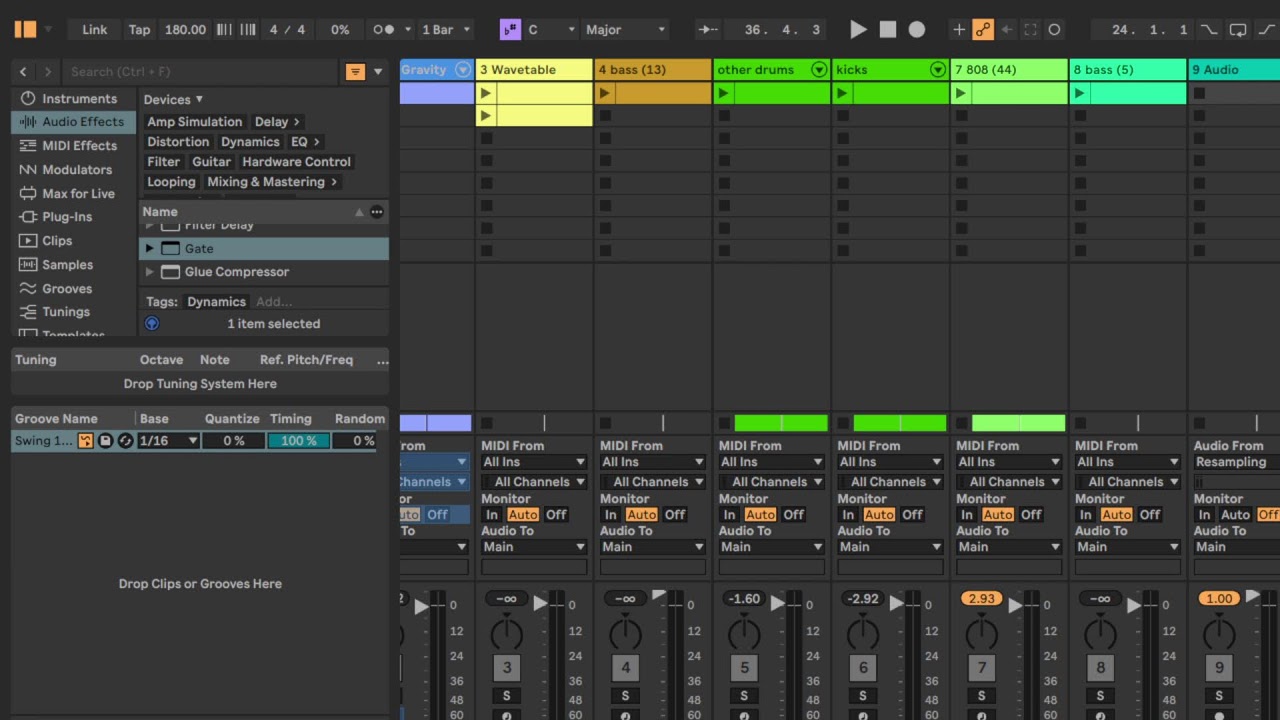The width and height of the screenshot is (1280, 720).
Task: Open 3 Wavetable MIDI From All Ins dropdown
Action: [534, 461]
